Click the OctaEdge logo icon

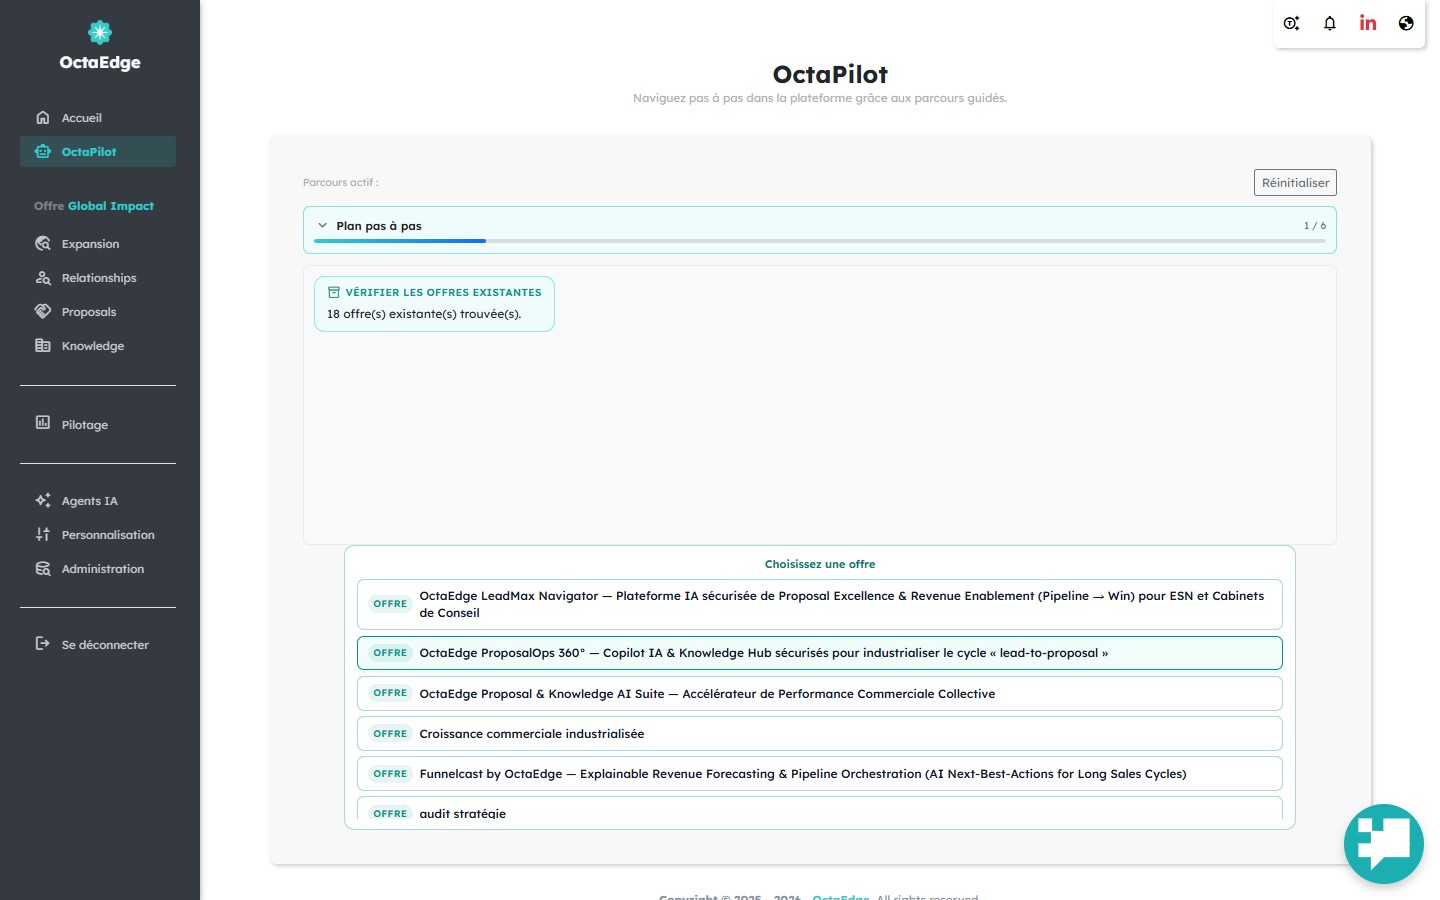click(x=100, y=33)
